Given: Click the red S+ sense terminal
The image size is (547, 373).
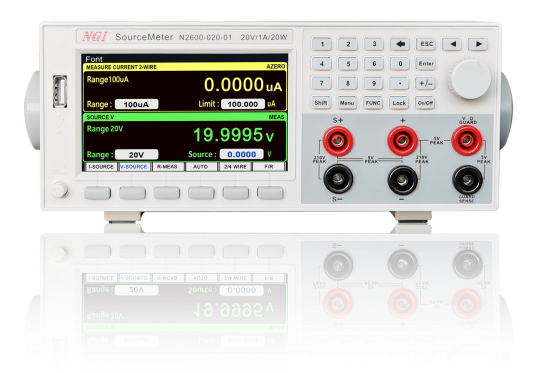Looking at the screenshot, I should (338, 141).
